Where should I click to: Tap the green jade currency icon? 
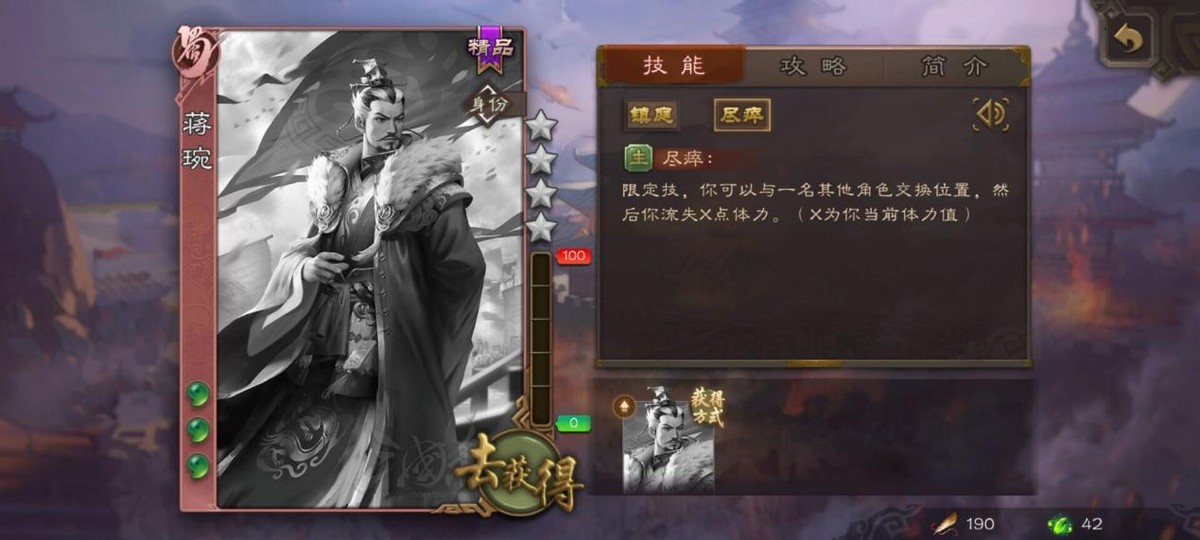[x=1058, y=523]
